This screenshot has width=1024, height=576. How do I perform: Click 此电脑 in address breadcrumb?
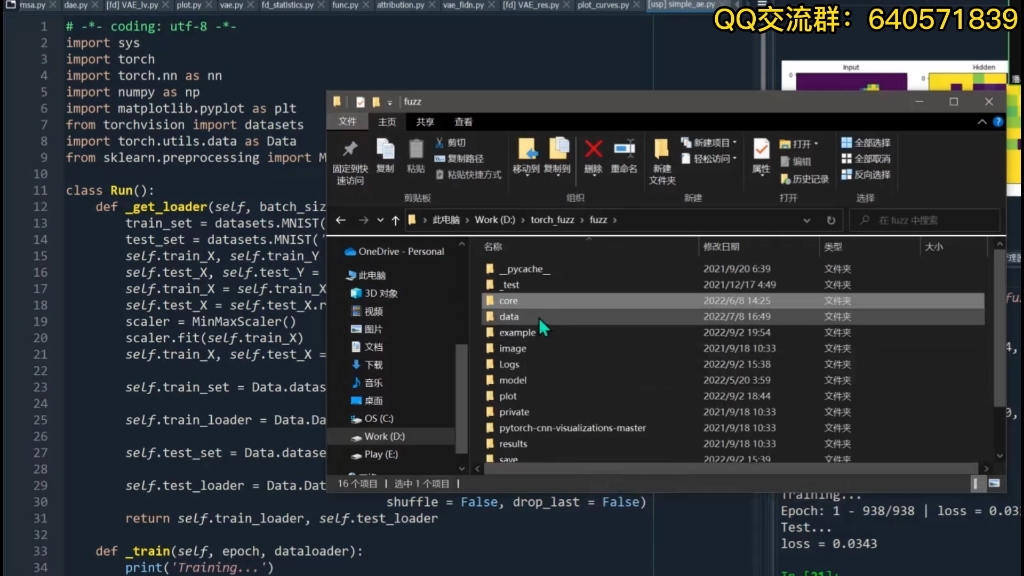pos(446,220)
